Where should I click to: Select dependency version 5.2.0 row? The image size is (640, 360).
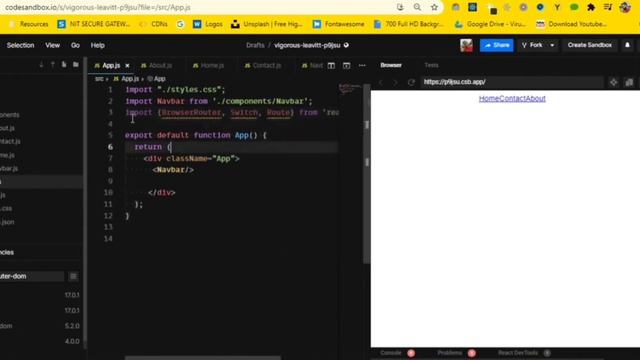coord(41,326)
